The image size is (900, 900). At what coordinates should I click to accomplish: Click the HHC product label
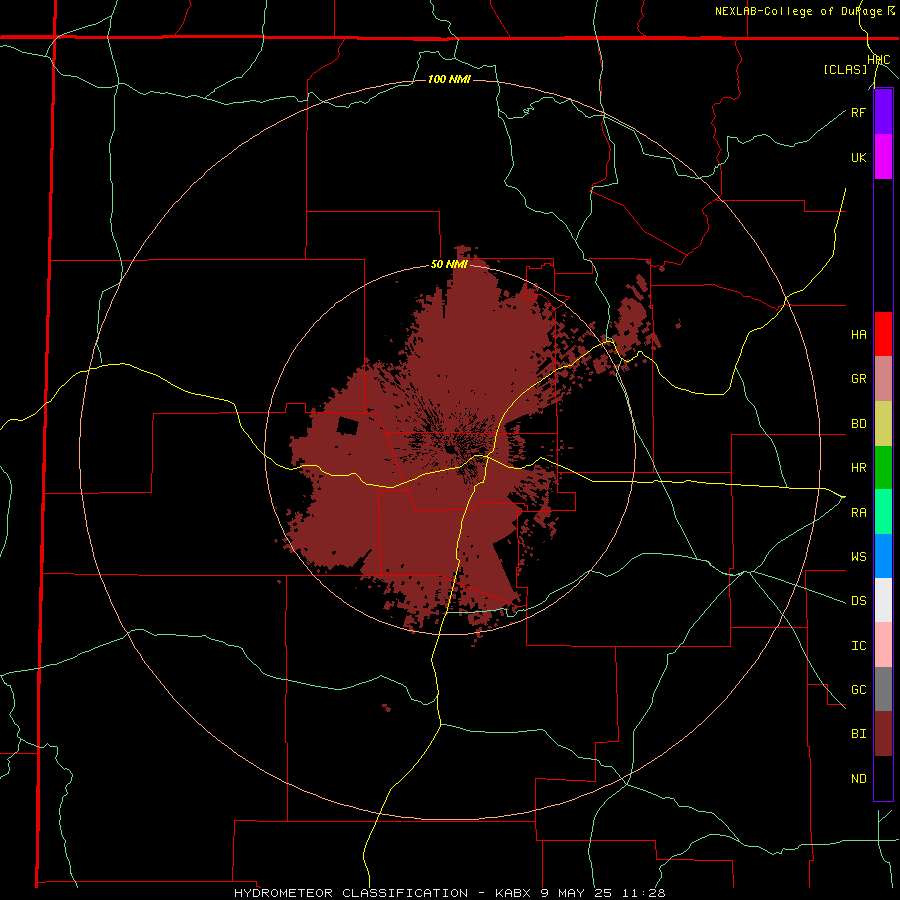[878, 60]
